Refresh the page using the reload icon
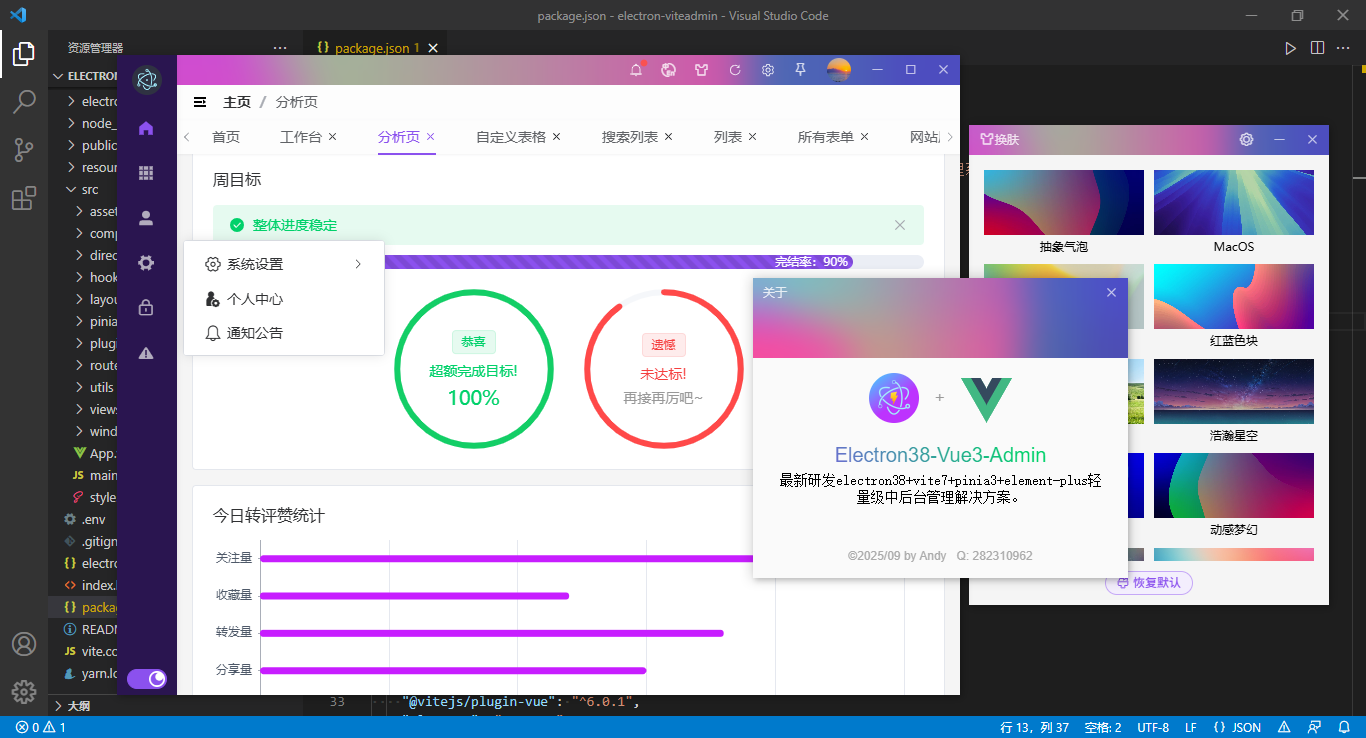 point(735,70)
